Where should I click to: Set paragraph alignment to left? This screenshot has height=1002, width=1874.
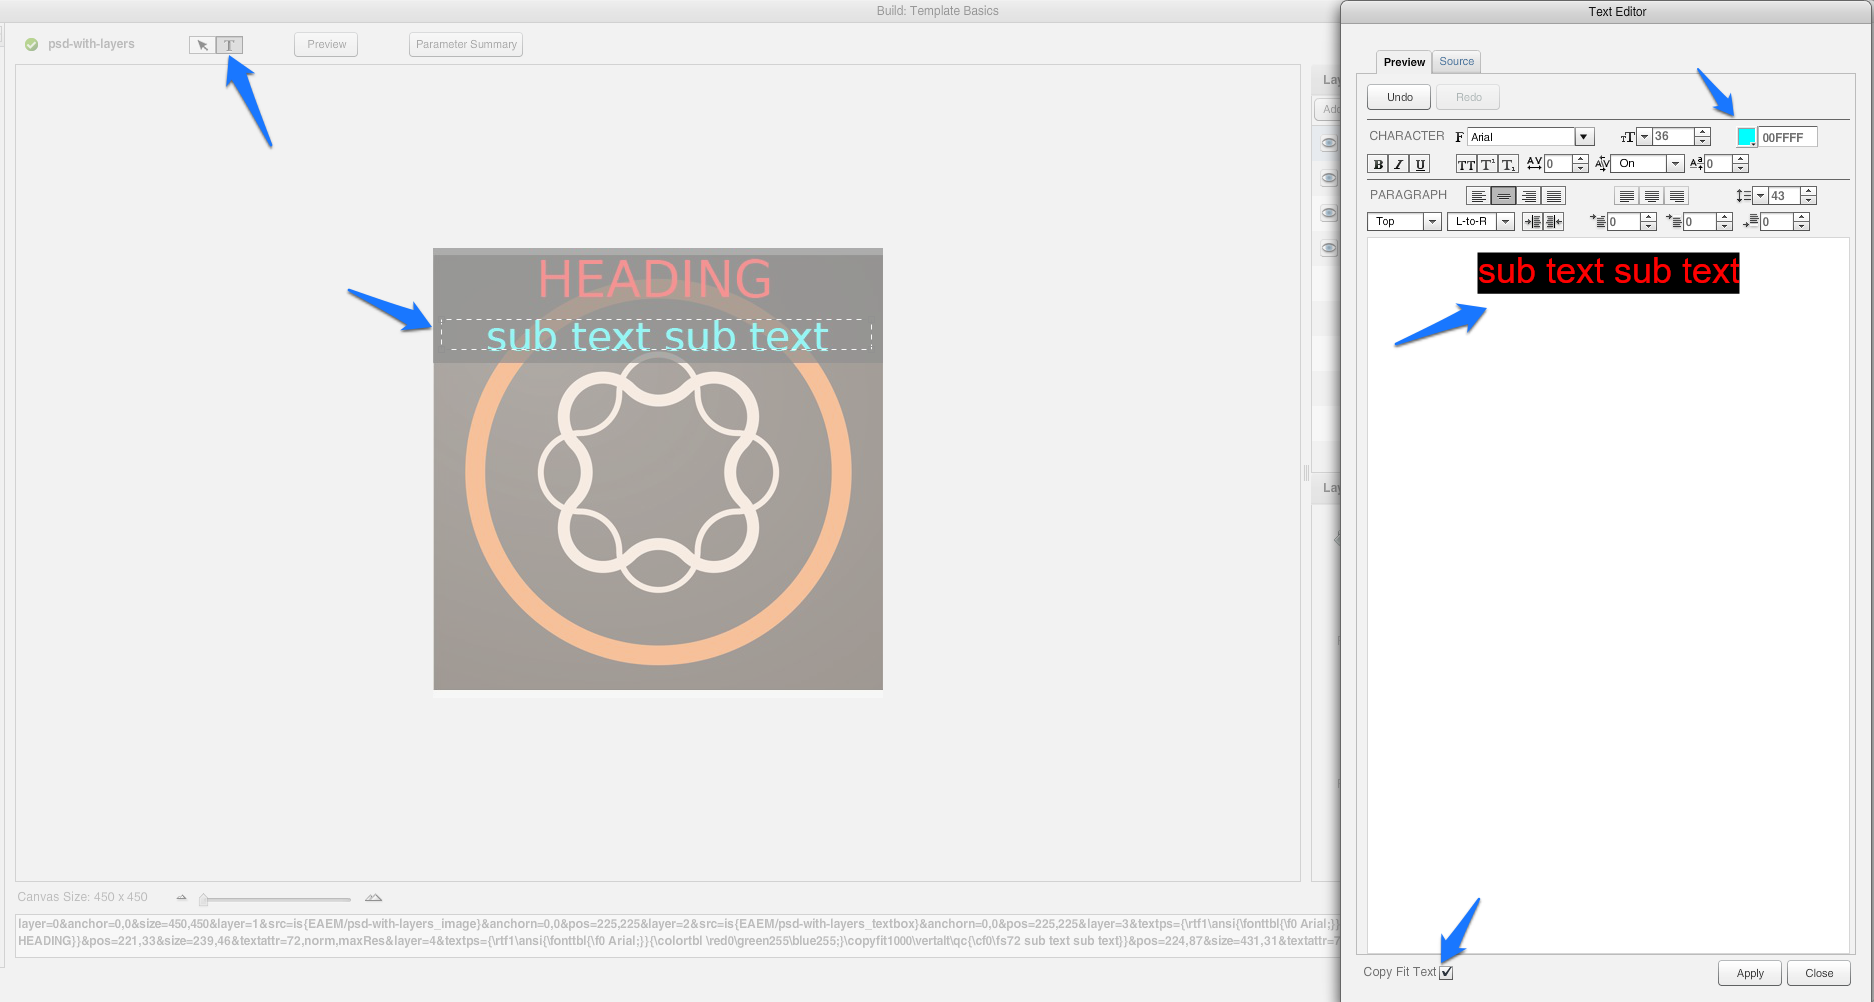1479,196
